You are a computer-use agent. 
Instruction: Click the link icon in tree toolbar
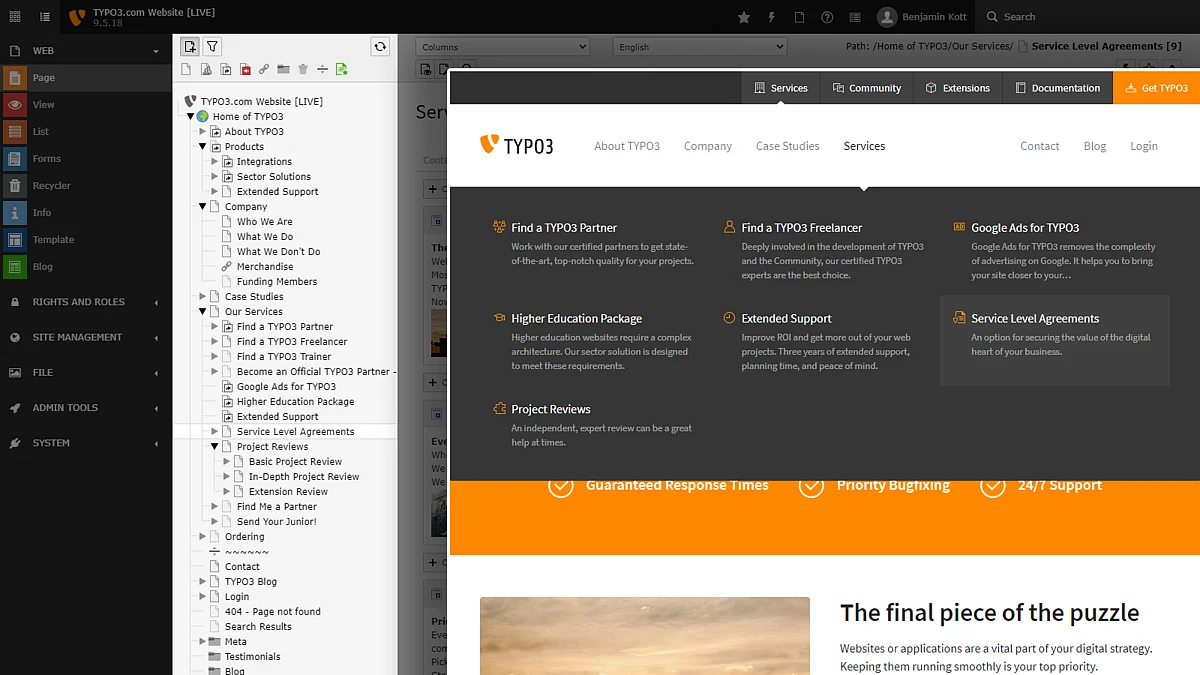point(264,69)
